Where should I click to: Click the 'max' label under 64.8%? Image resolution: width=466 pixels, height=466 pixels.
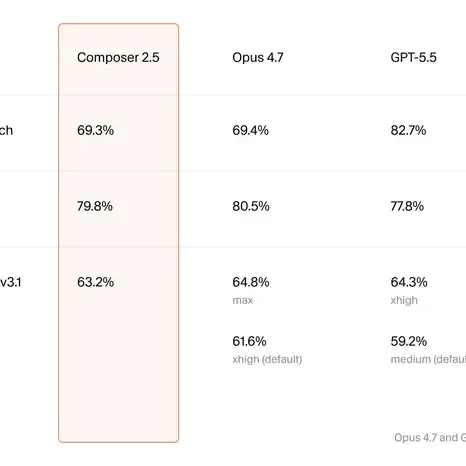pyautogui.click(x=243, y=300)
